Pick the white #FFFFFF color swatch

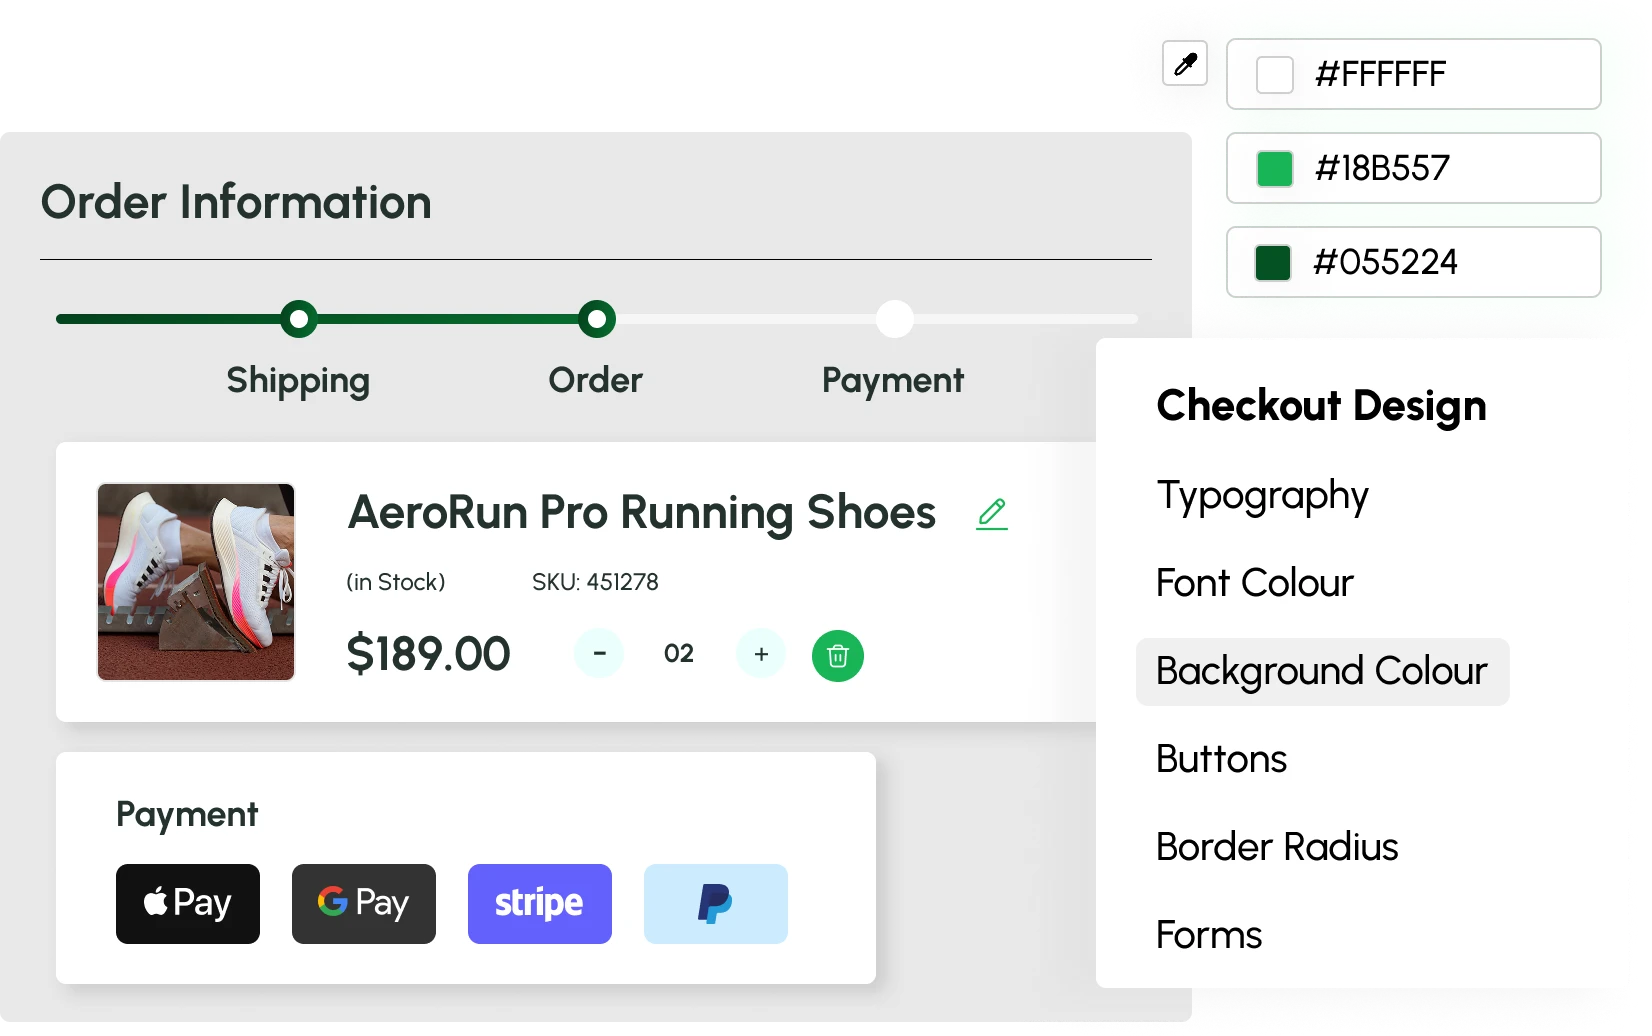click(1275, 75)
